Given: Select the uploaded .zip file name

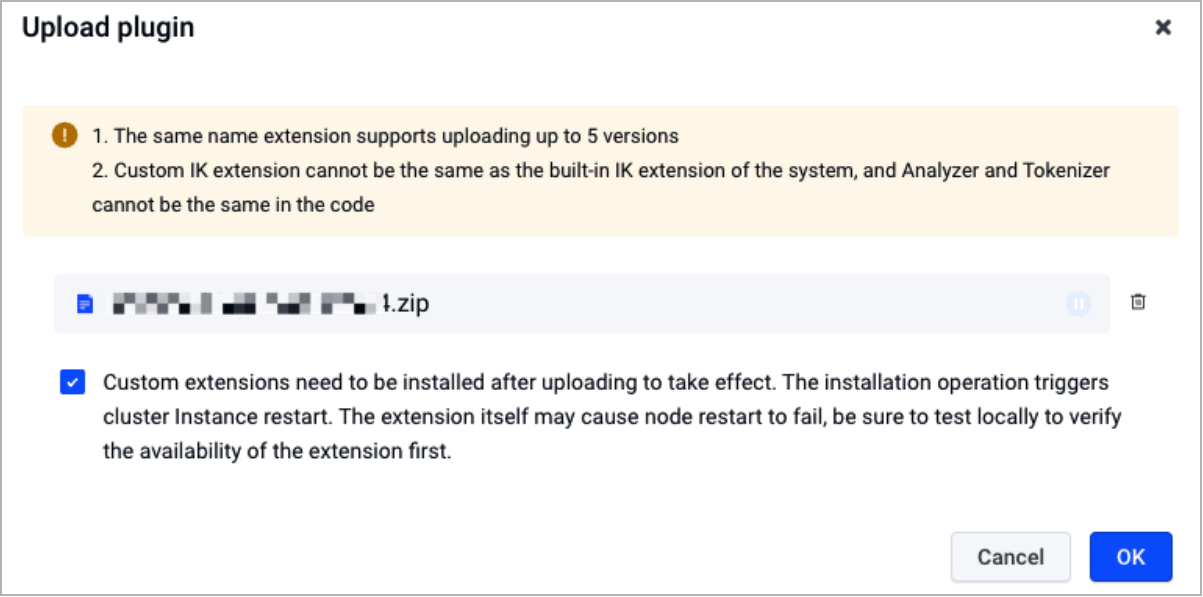Looking at the screenshot, I should tap(269, 303).
